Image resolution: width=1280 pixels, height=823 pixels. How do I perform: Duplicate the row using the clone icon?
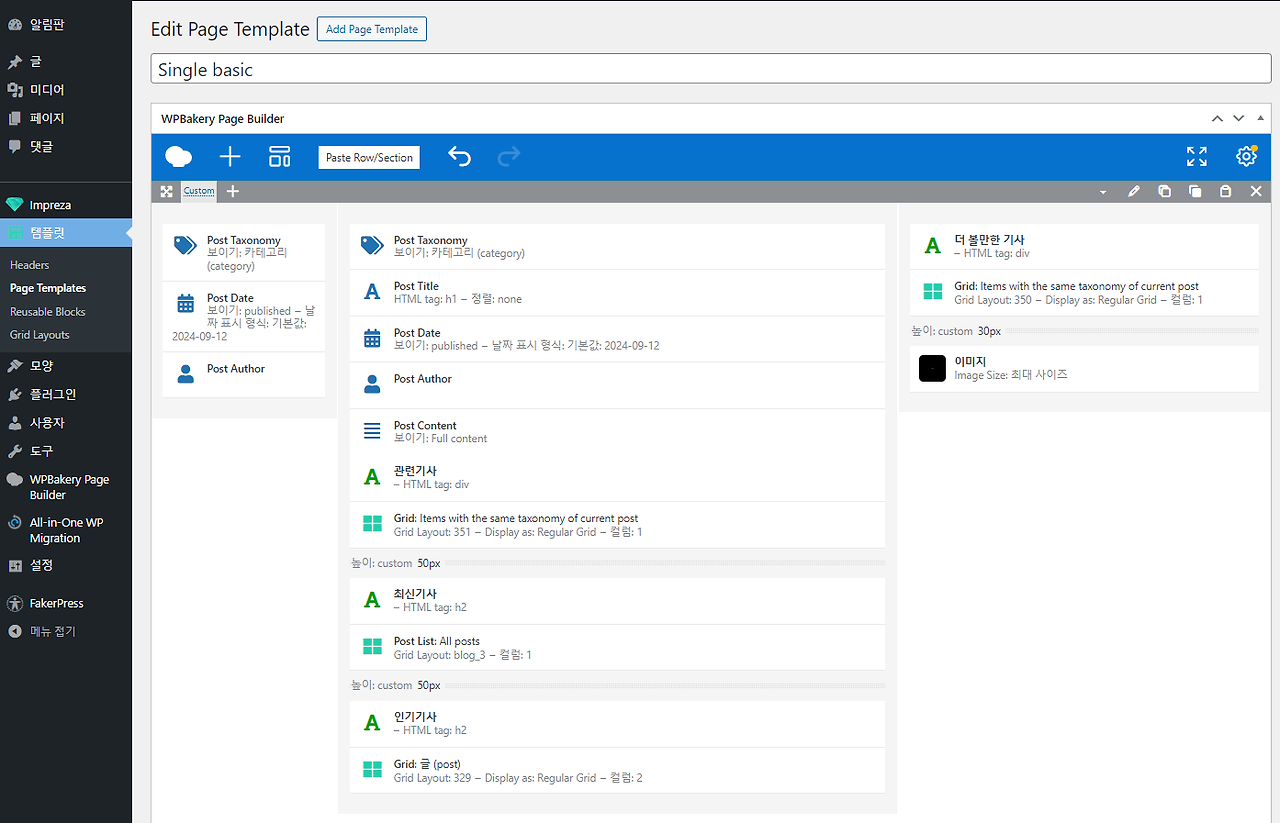(1164, 191)
